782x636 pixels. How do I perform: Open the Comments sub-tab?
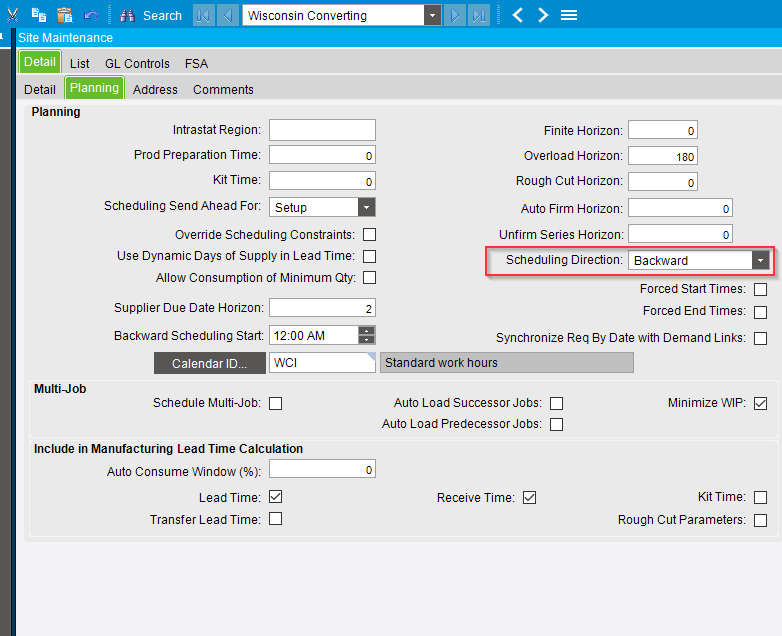tap(223, 90)
